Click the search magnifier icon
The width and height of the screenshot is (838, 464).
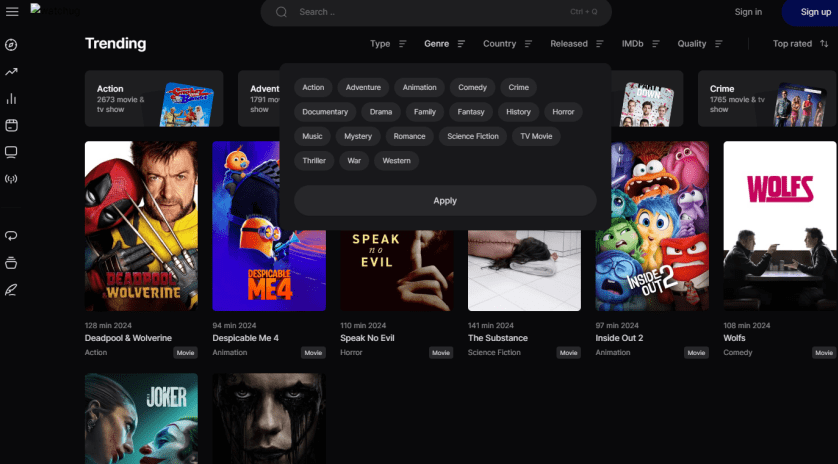pyautogui.click(x=281, y=12)
